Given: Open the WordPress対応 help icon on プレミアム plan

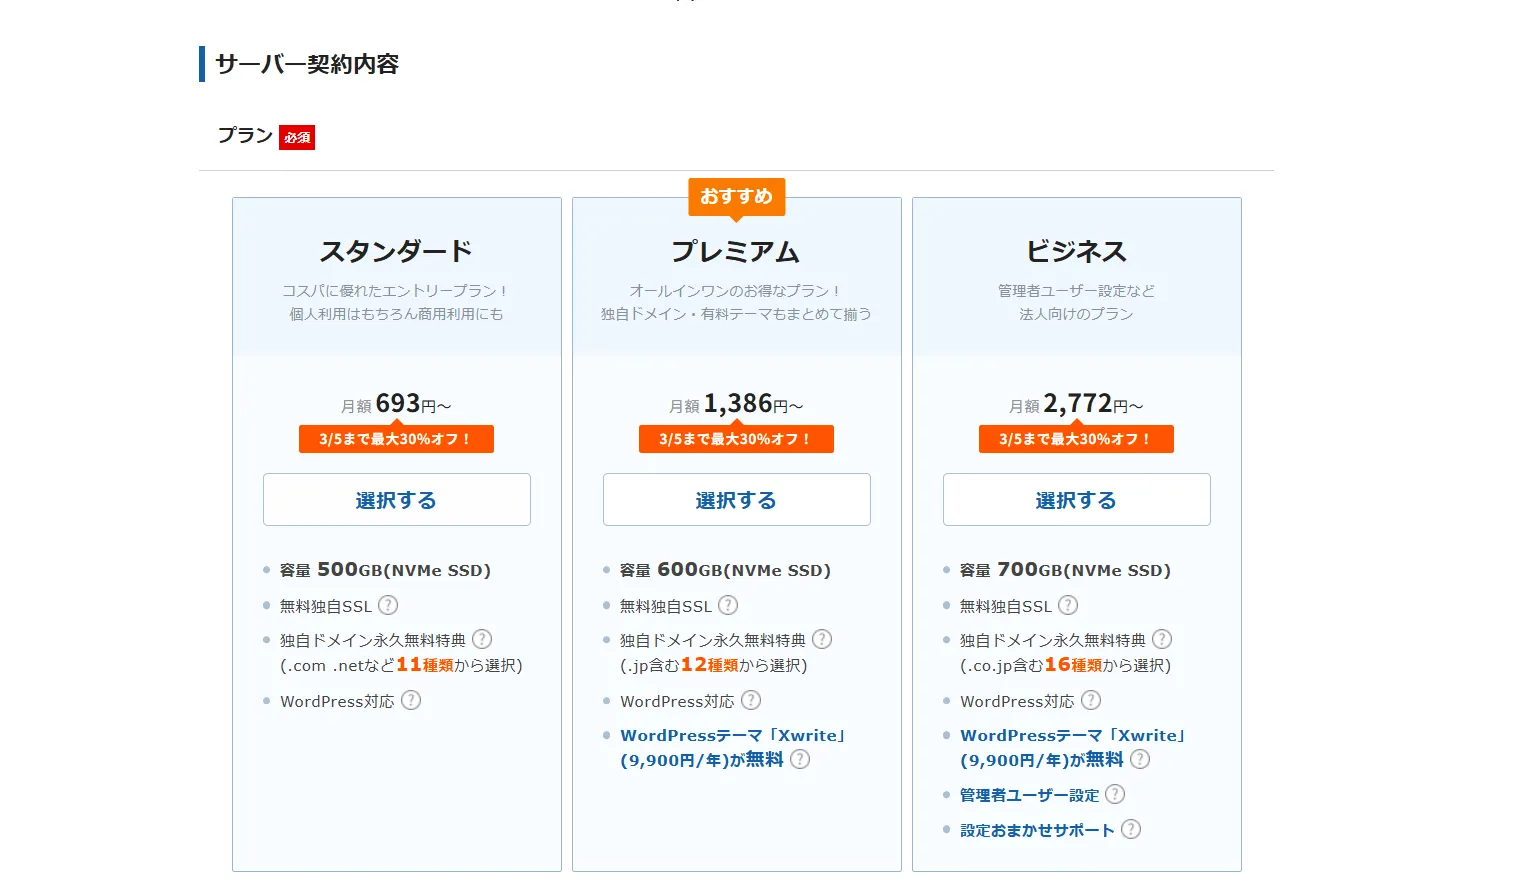Looking at the screenshot, I should point(751,701).
